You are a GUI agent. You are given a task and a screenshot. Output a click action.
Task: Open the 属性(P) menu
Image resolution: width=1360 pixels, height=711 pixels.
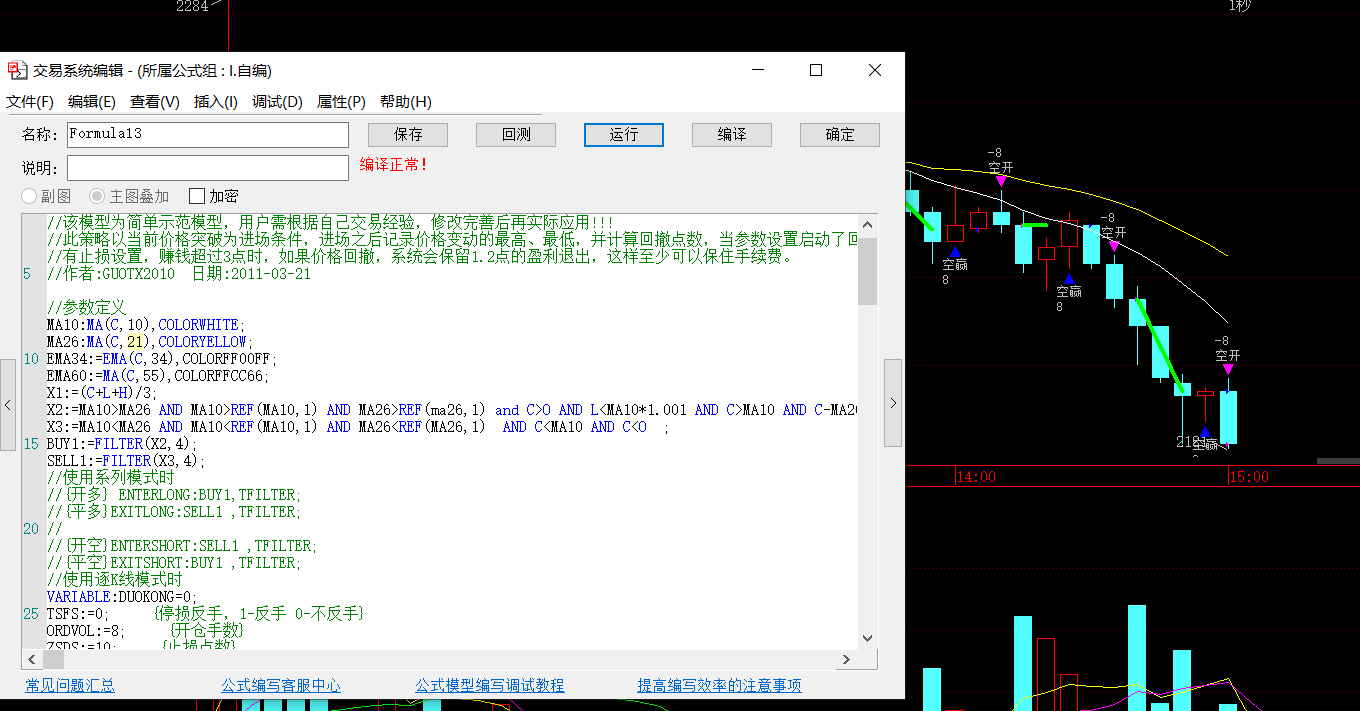tap(341, 102)
